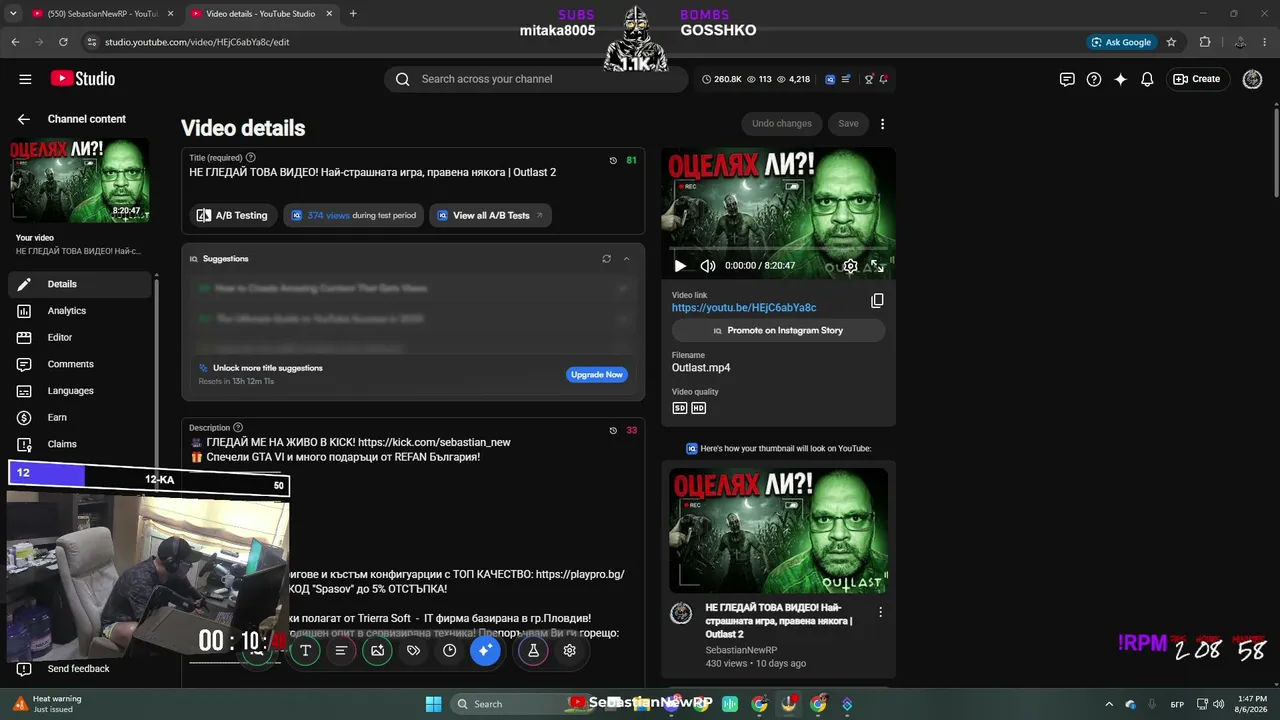The image size is (1280, 720).
Task: Open the three-dot options beside Save
Action: pyautogui.click(x=882, y=124)
